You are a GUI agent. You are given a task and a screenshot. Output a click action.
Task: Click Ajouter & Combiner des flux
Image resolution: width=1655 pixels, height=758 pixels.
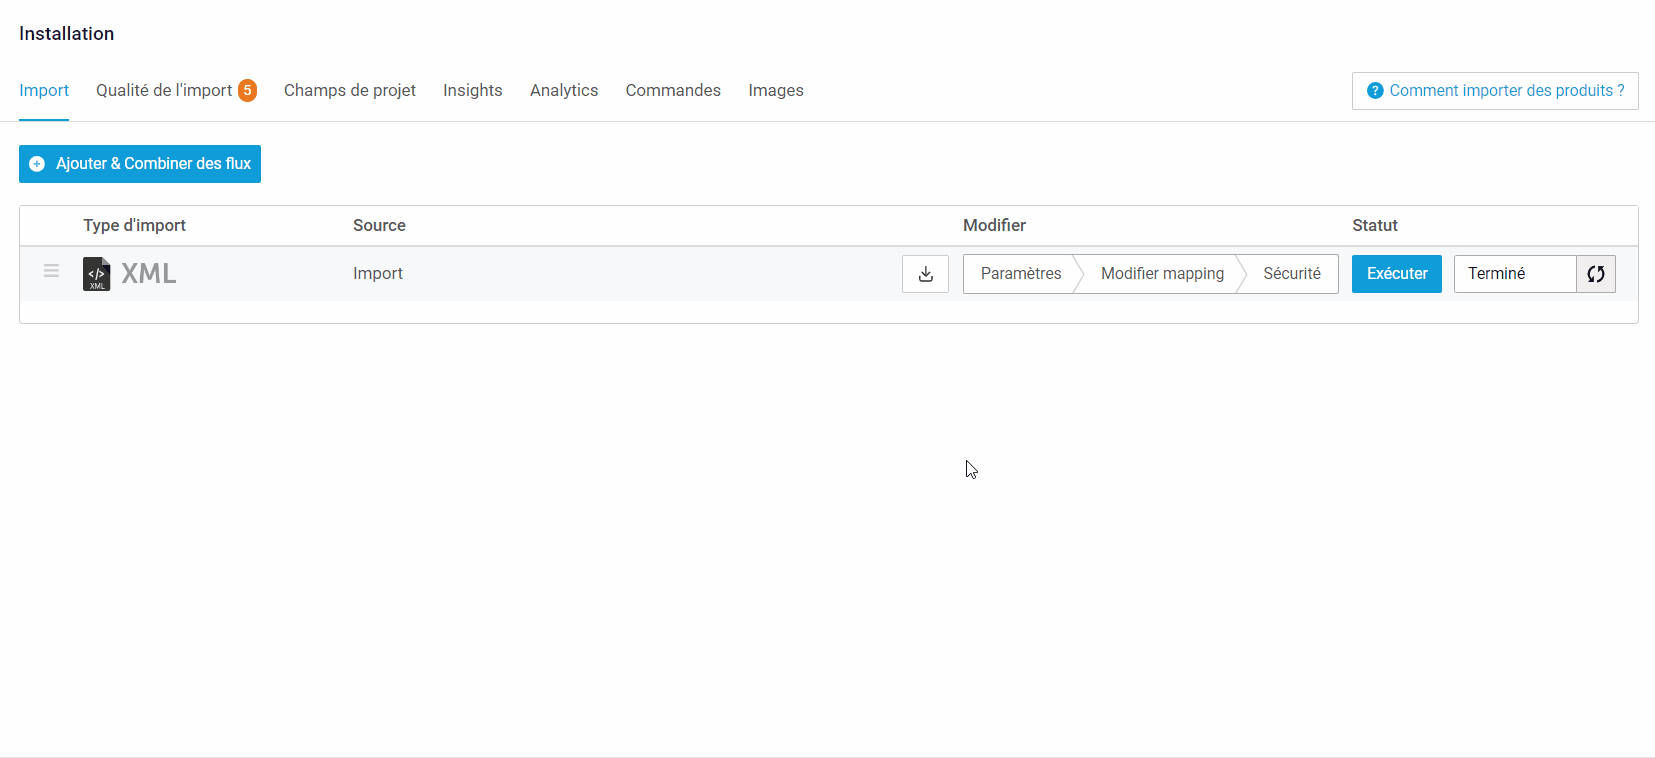pos(140,164)
